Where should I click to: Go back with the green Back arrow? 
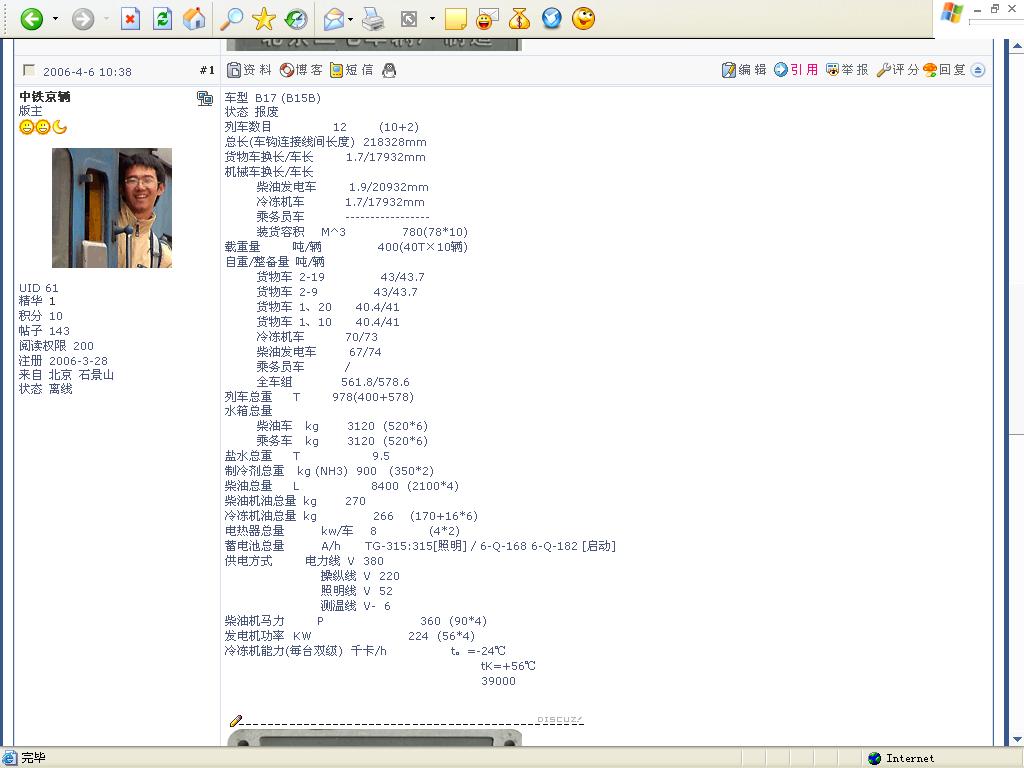coord(31,19)
